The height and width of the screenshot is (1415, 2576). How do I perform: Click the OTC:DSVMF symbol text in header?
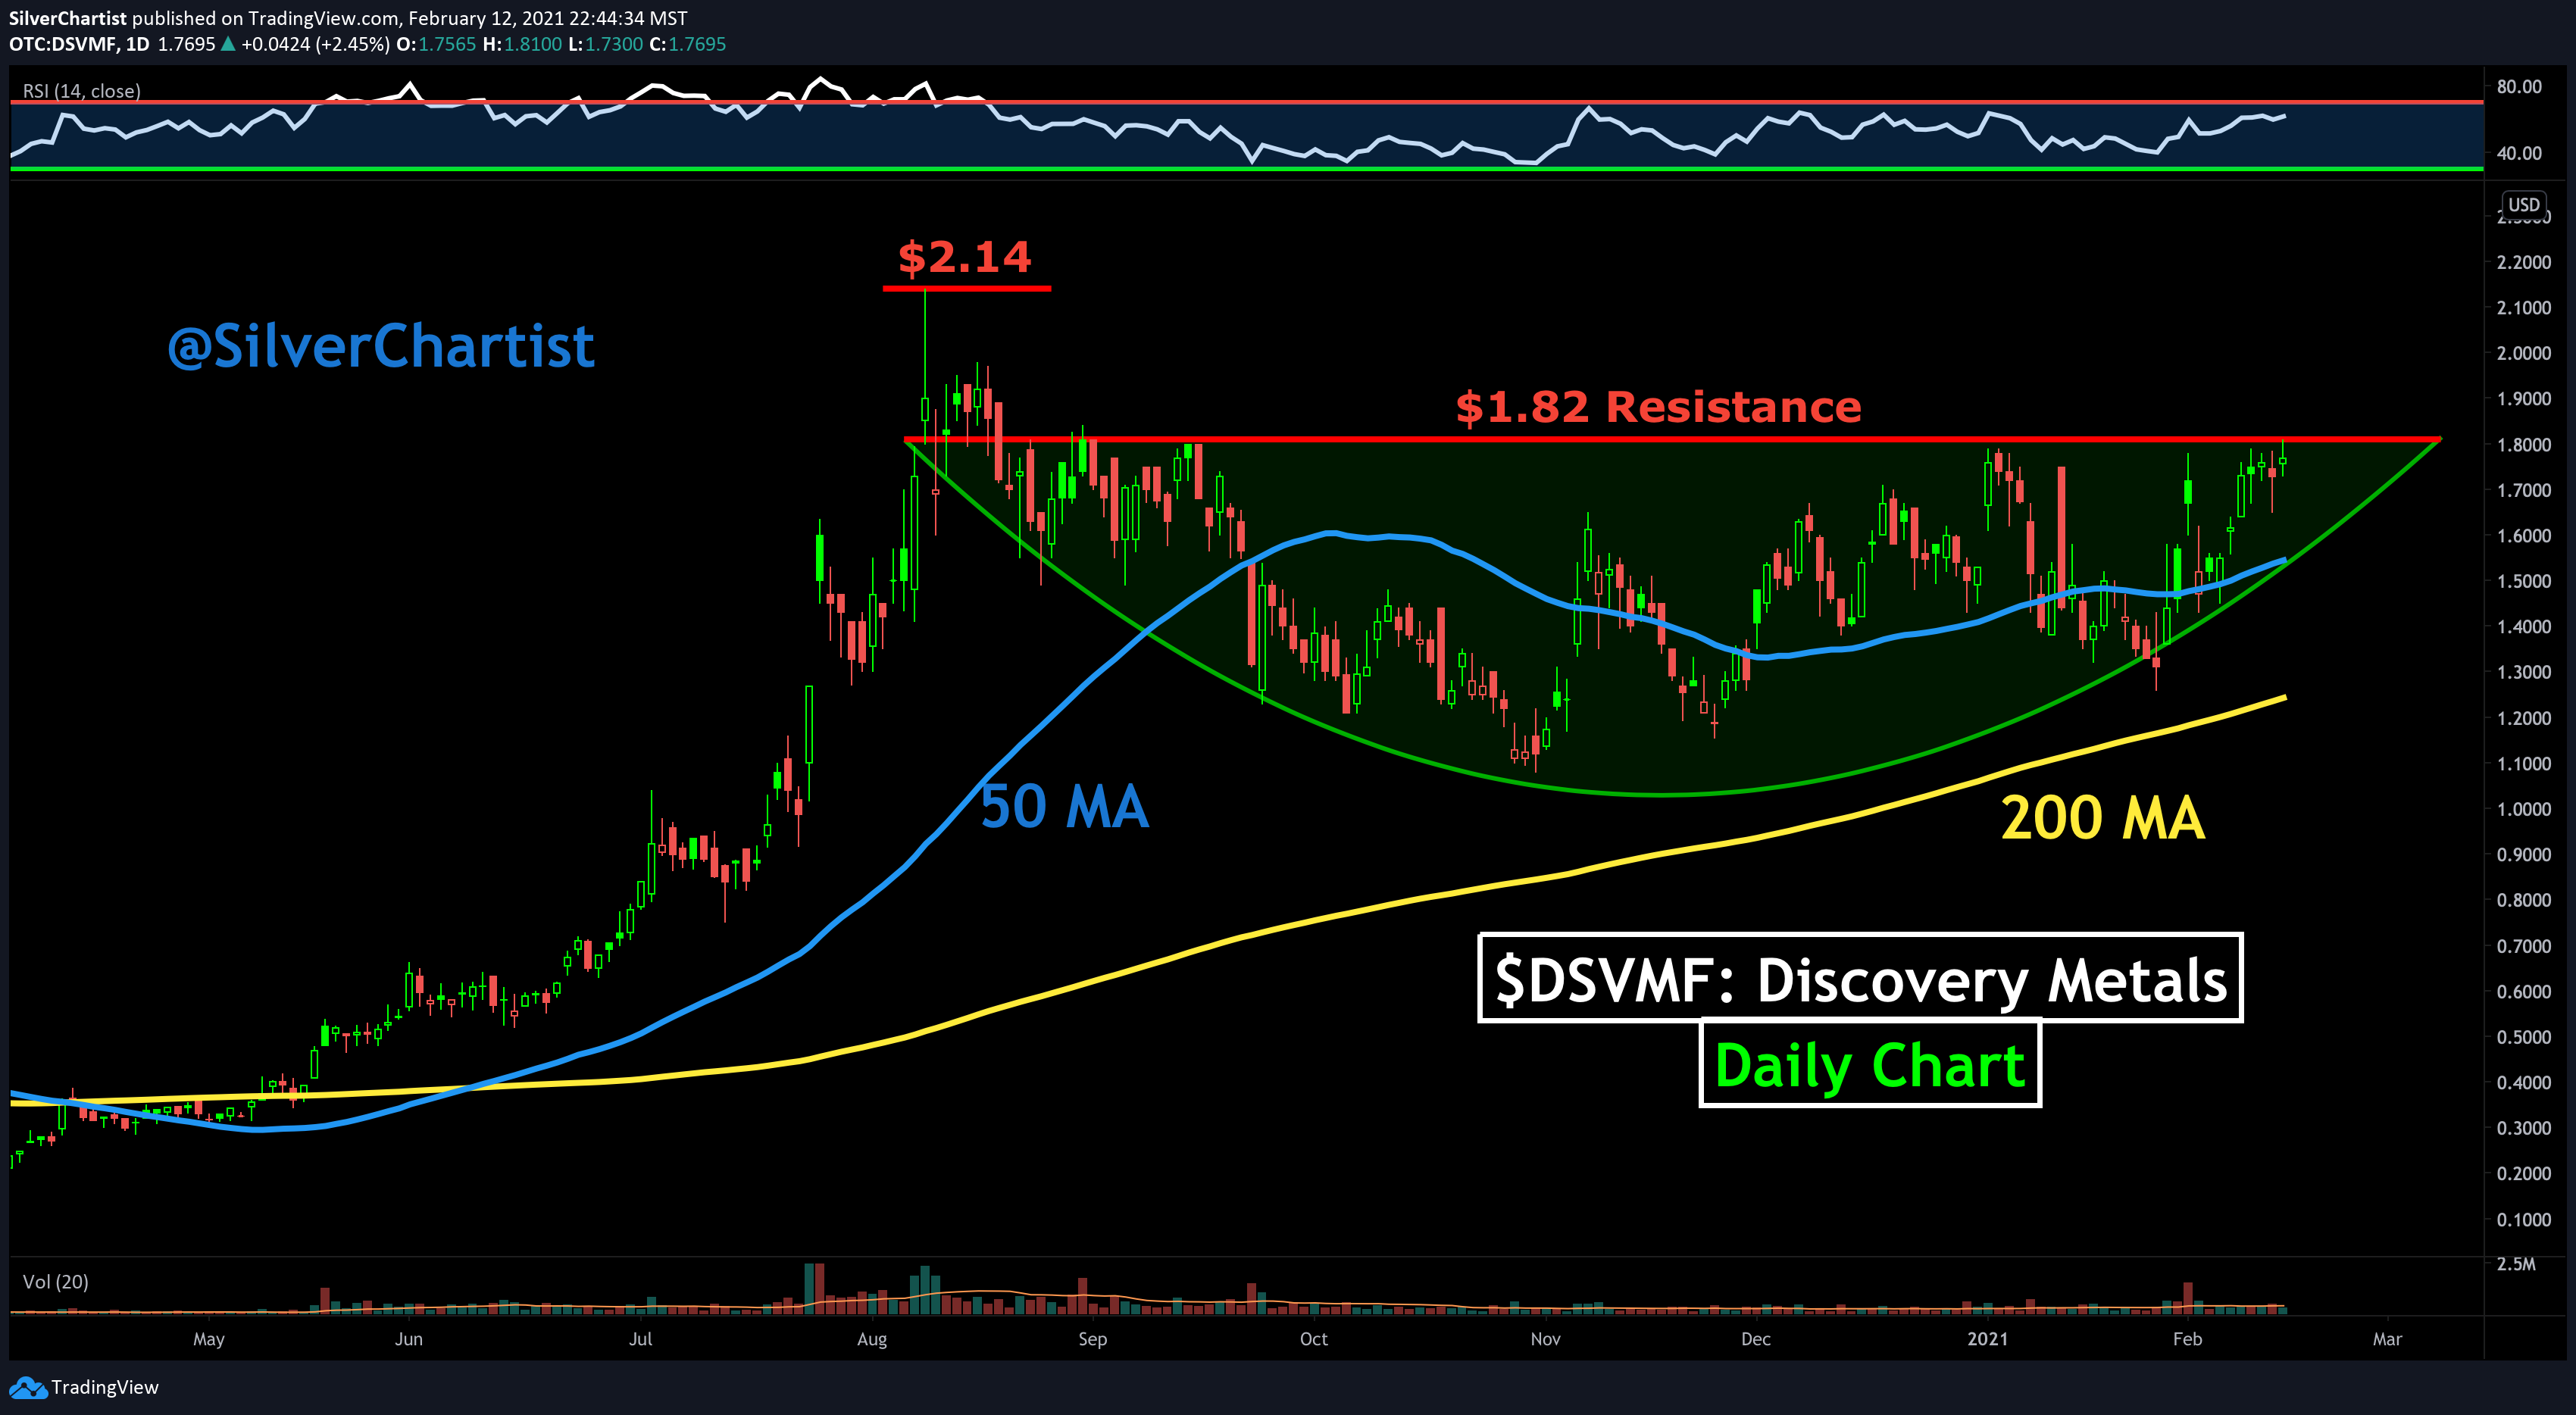click(x=64, y=44)
